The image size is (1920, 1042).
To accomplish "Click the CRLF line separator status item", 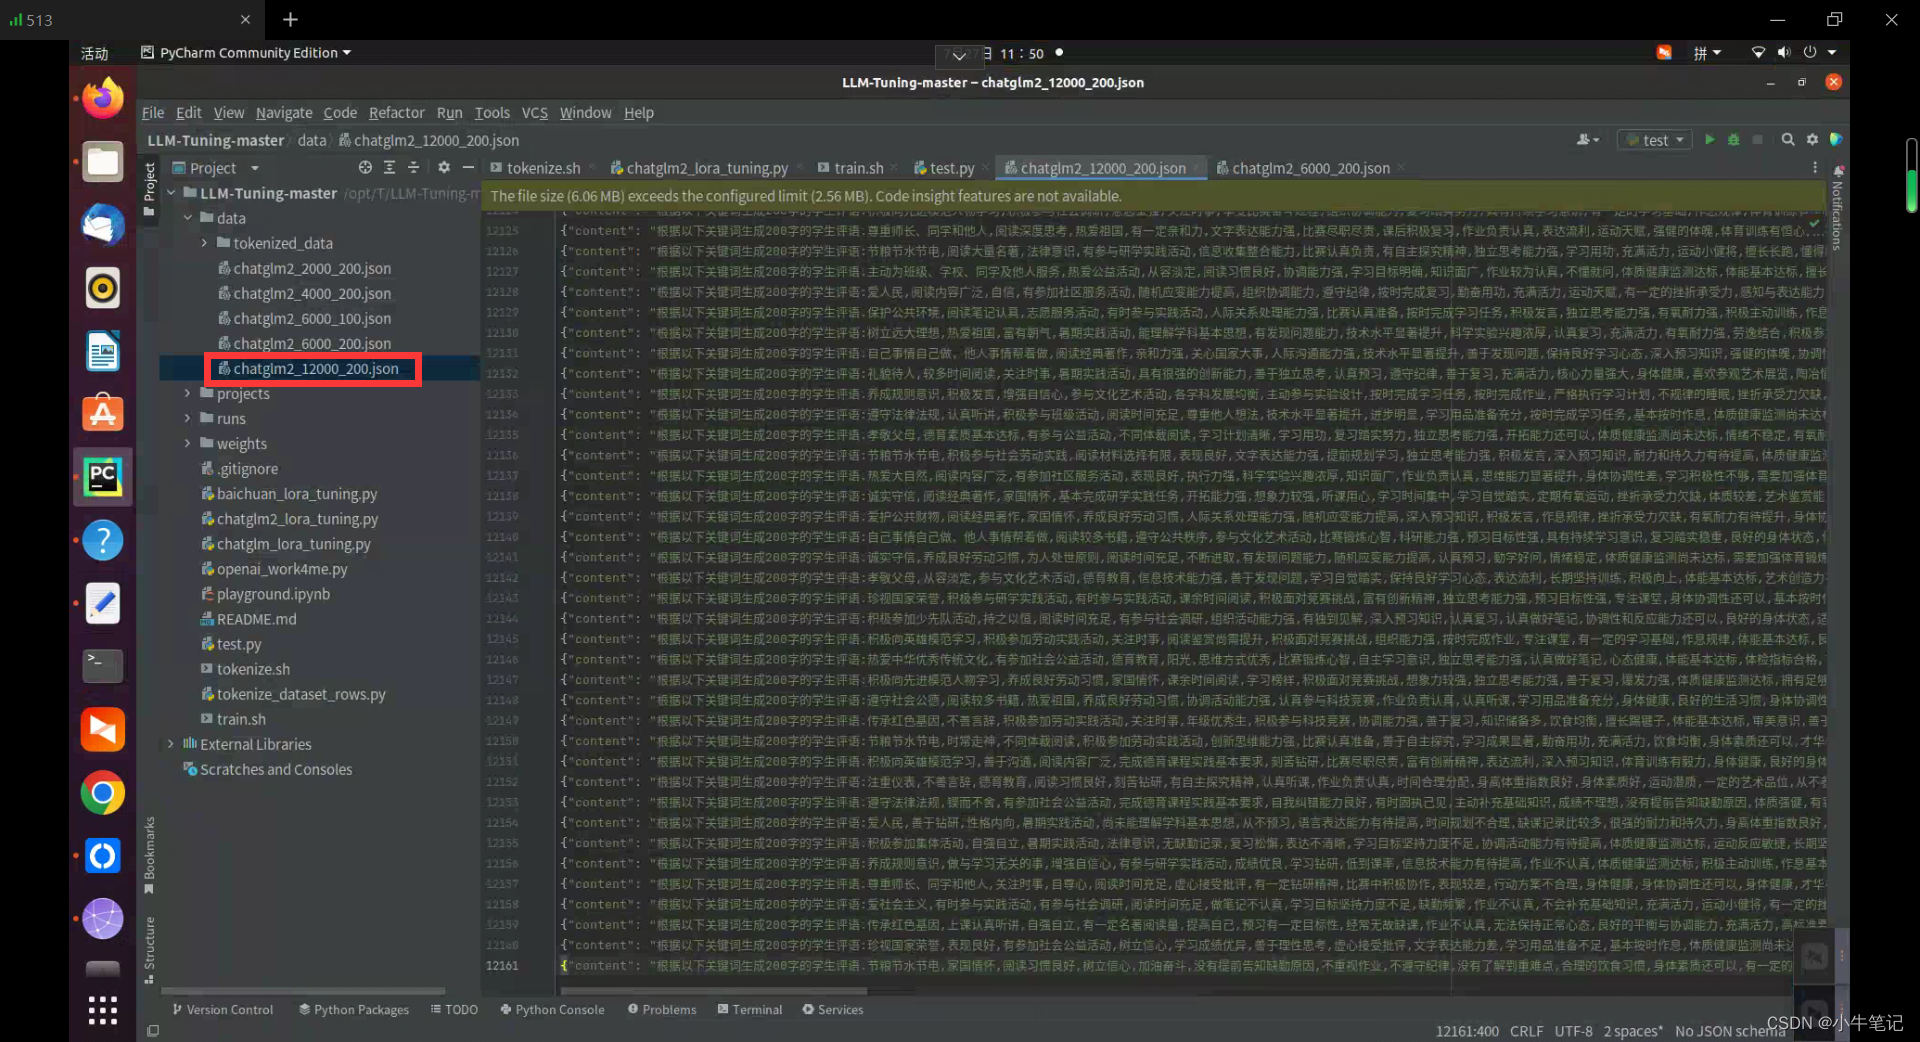I will pyautogui.click(x=1527, y=1031).
